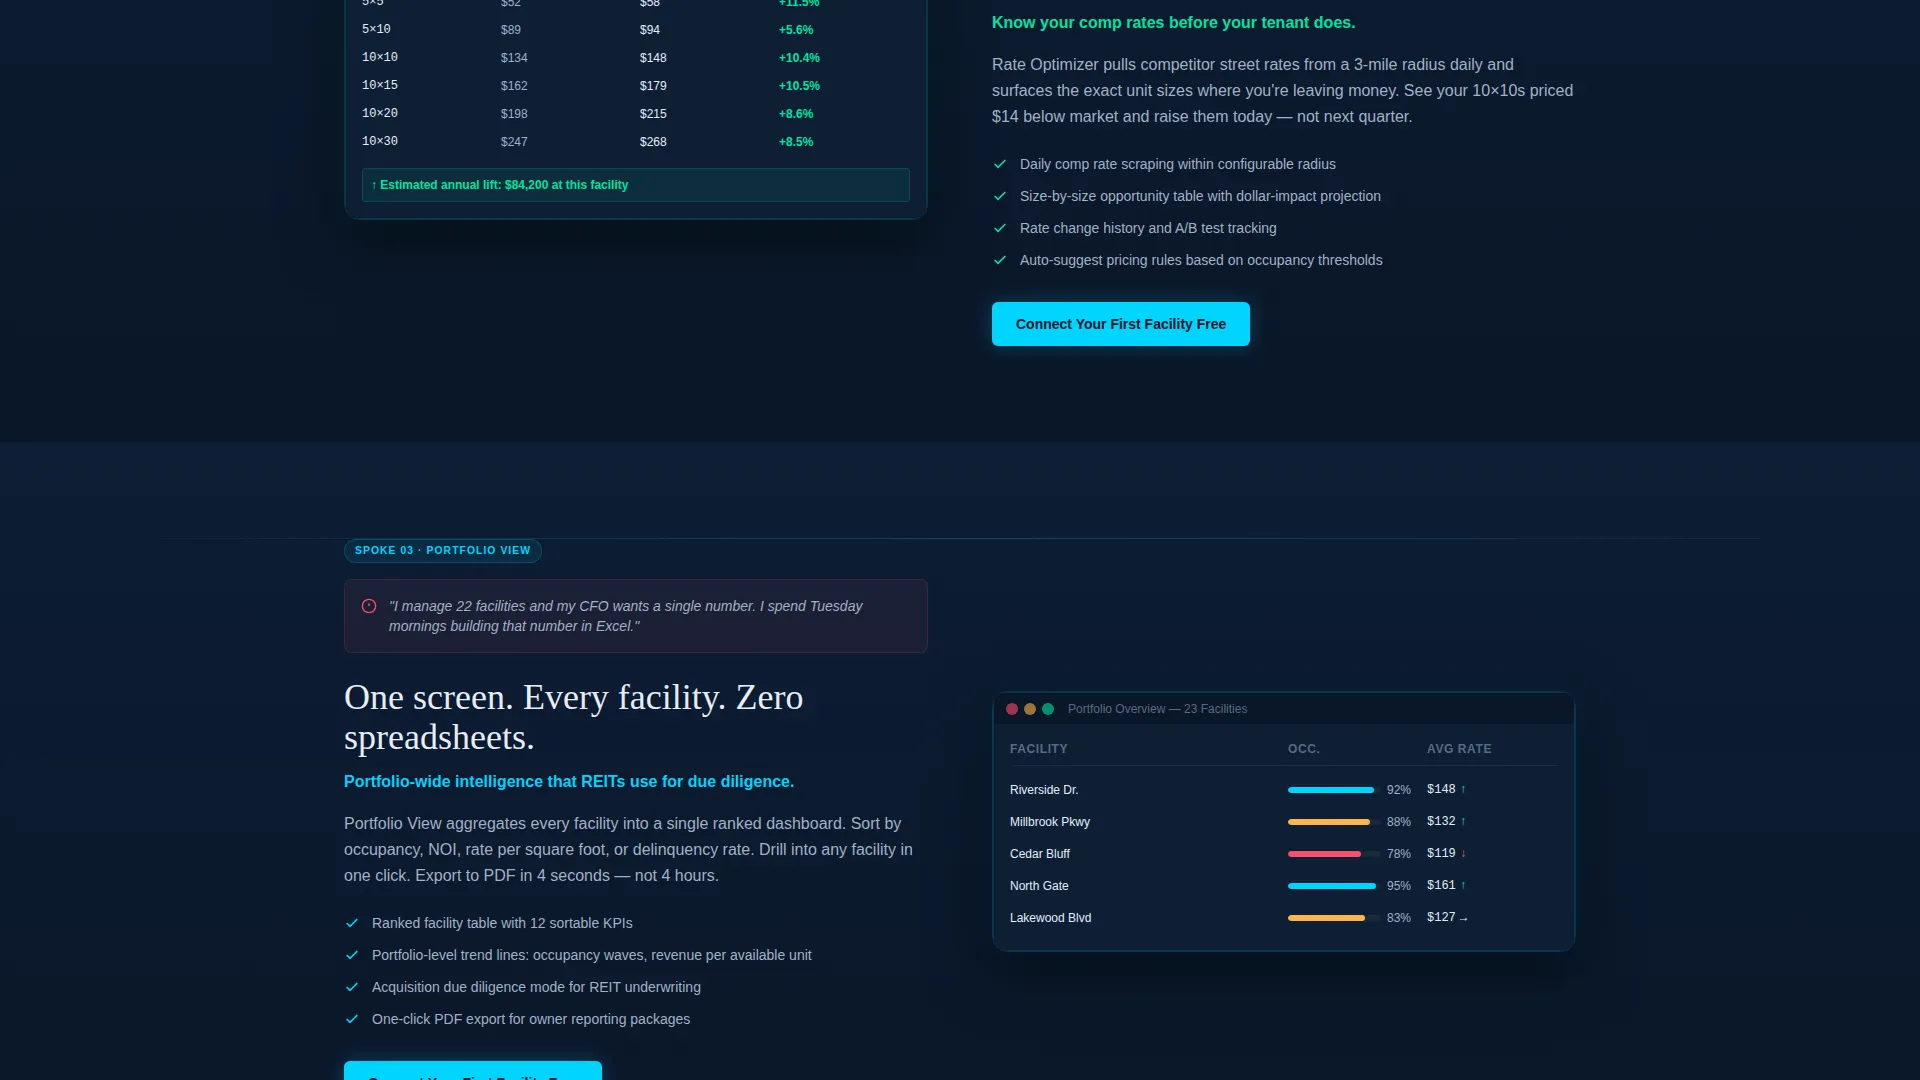Click the $268 market rate cell

[653, 142]
